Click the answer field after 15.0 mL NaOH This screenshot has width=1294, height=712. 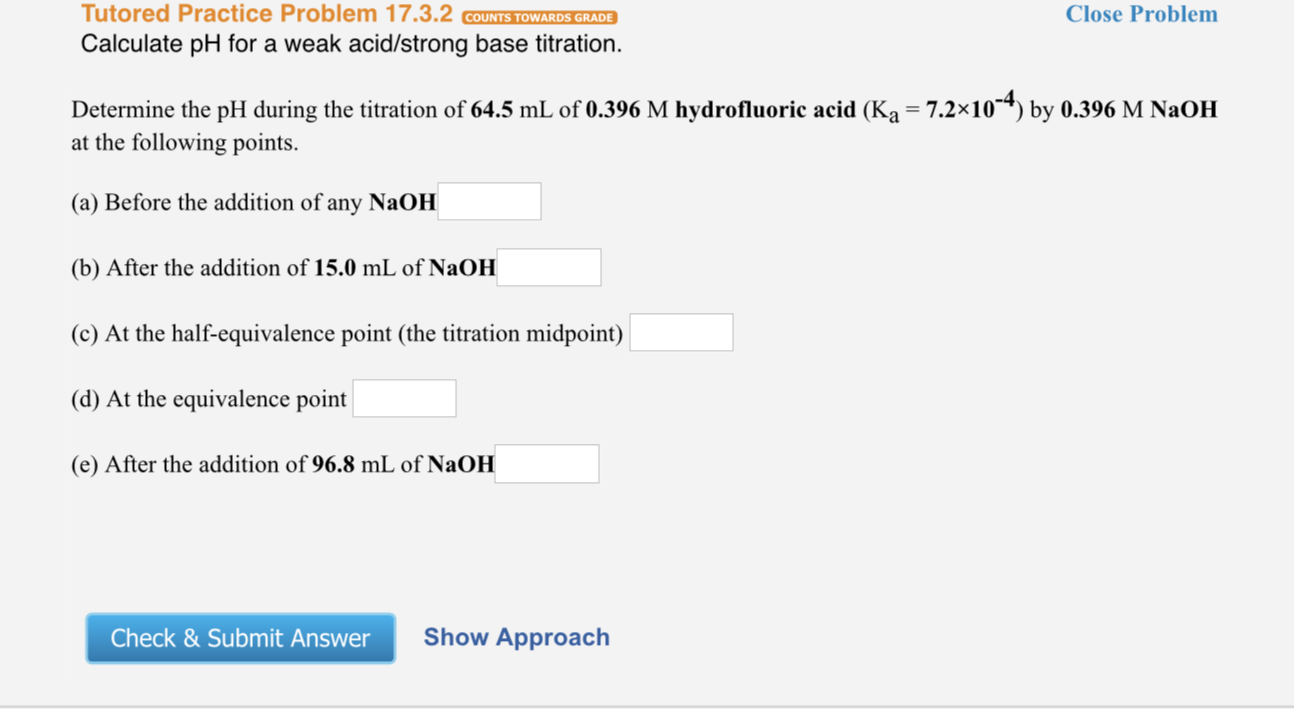click(549, 267)
